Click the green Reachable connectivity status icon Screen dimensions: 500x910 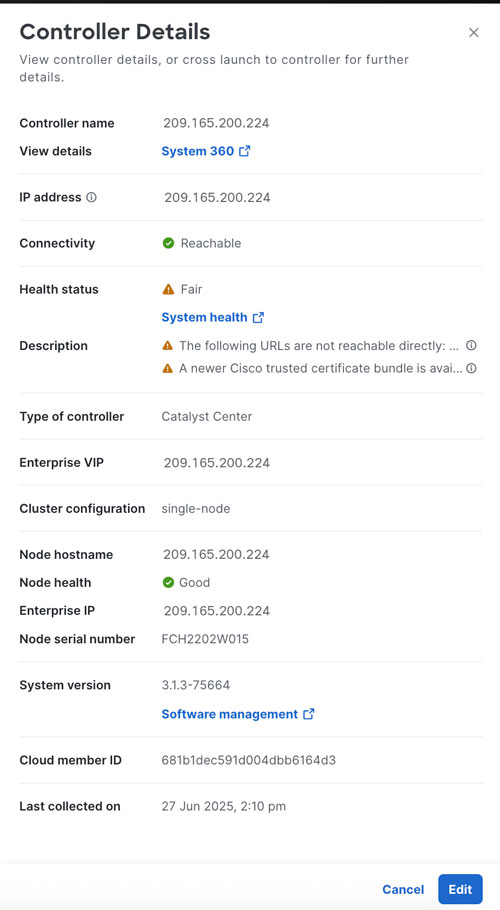168,243
